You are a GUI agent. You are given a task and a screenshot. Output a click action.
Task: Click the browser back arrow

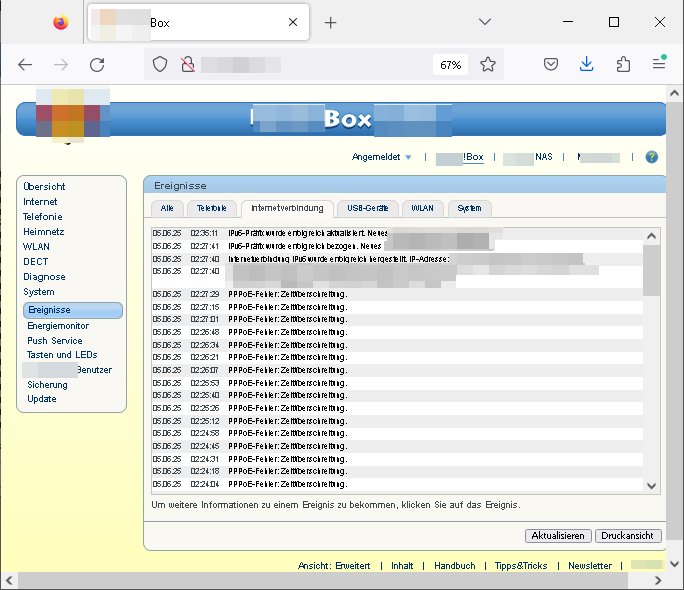click(25, 64)
